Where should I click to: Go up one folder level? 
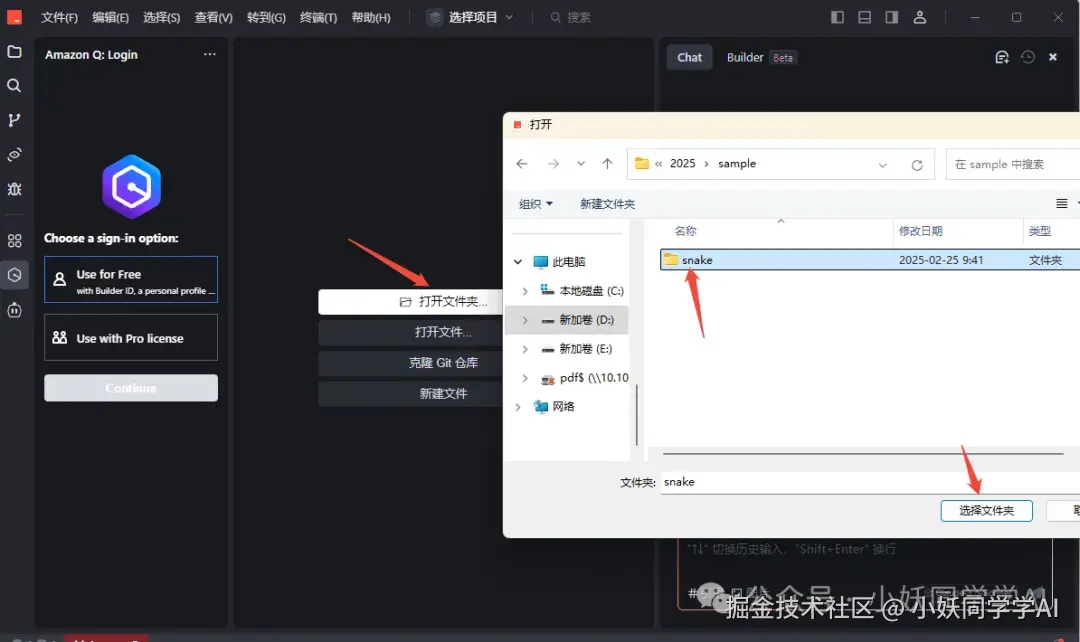coord(607,164)
